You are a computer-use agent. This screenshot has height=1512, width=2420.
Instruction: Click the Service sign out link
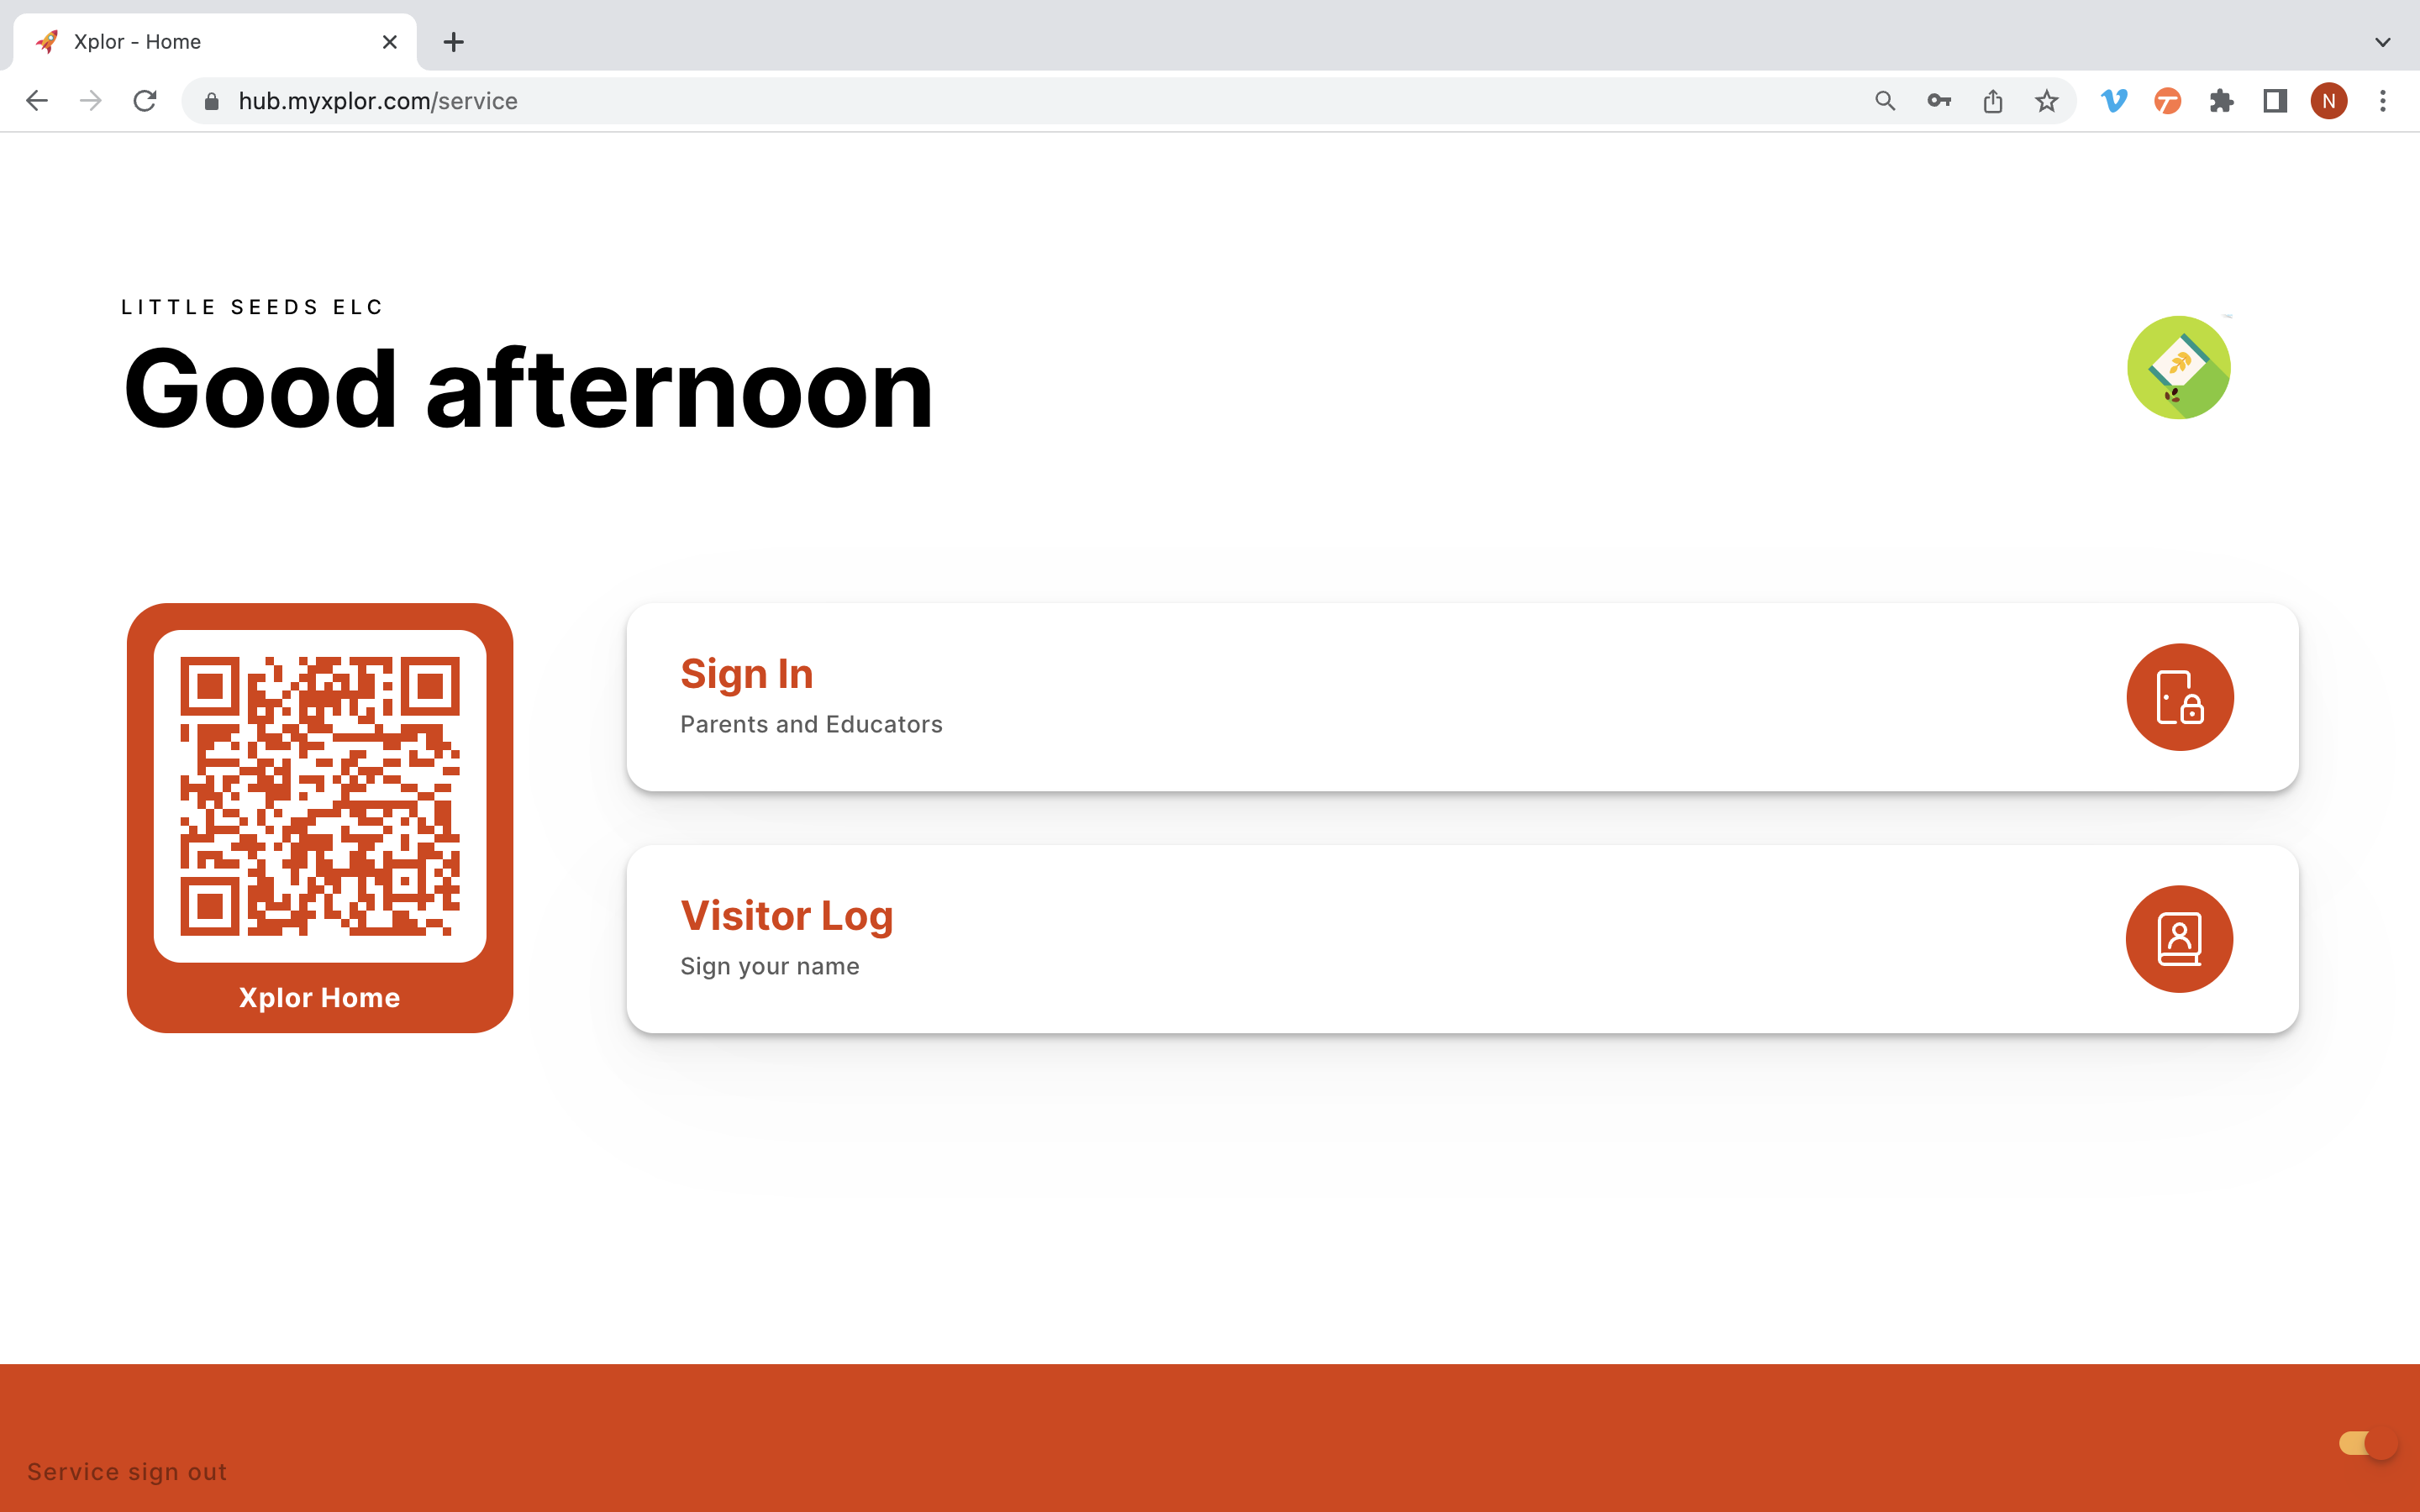click(x=126, y=1471)
